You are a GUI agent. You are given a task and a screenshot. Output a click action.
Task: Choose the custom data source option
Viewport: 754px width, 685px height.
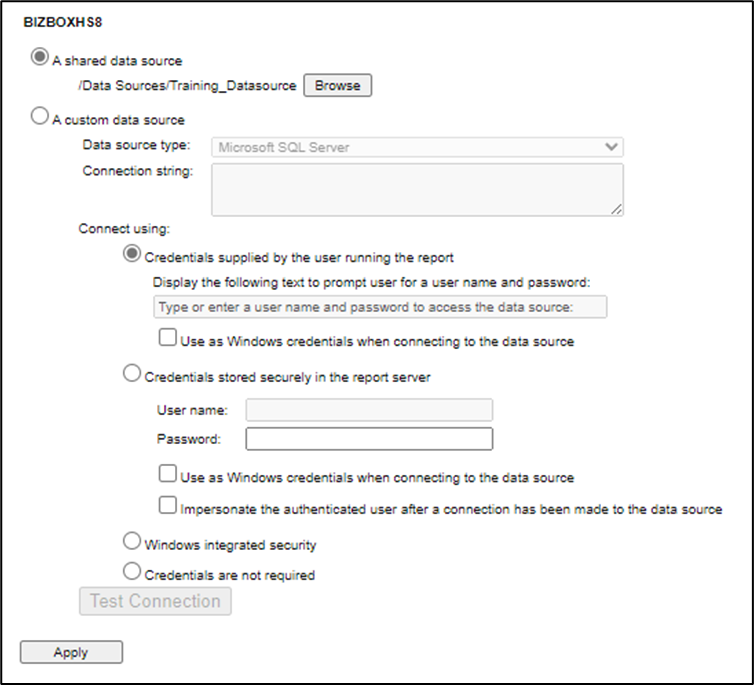(40, 117)
